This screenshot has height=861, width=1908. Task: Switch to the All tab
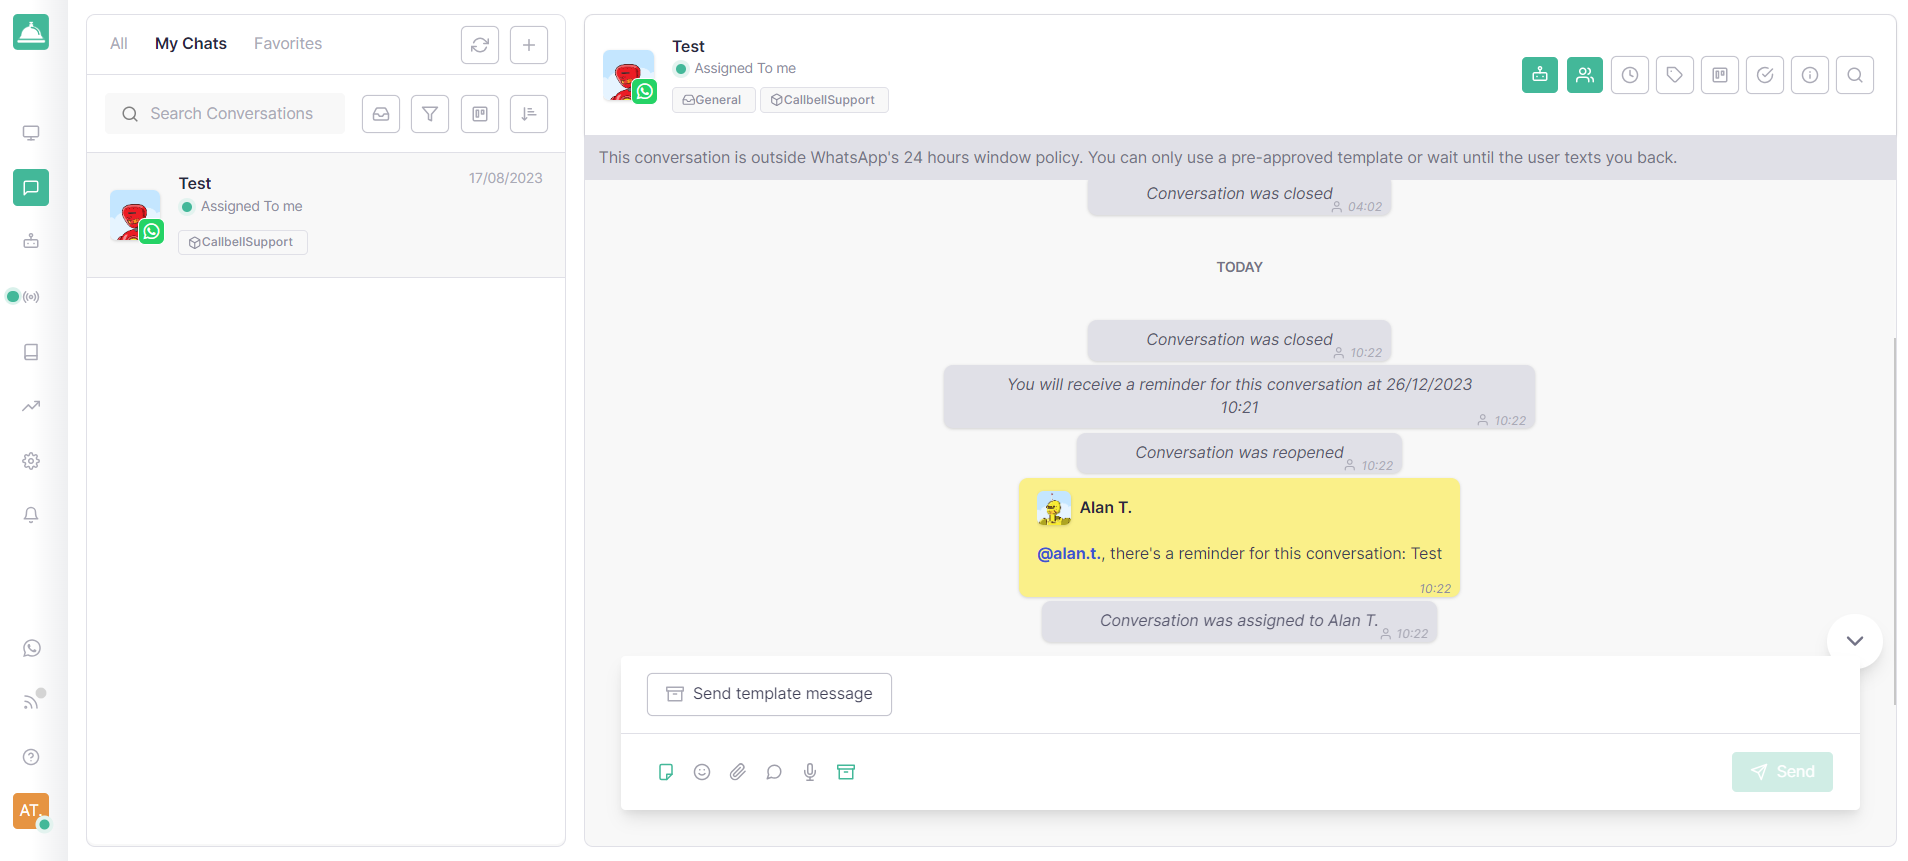[119, 44]
